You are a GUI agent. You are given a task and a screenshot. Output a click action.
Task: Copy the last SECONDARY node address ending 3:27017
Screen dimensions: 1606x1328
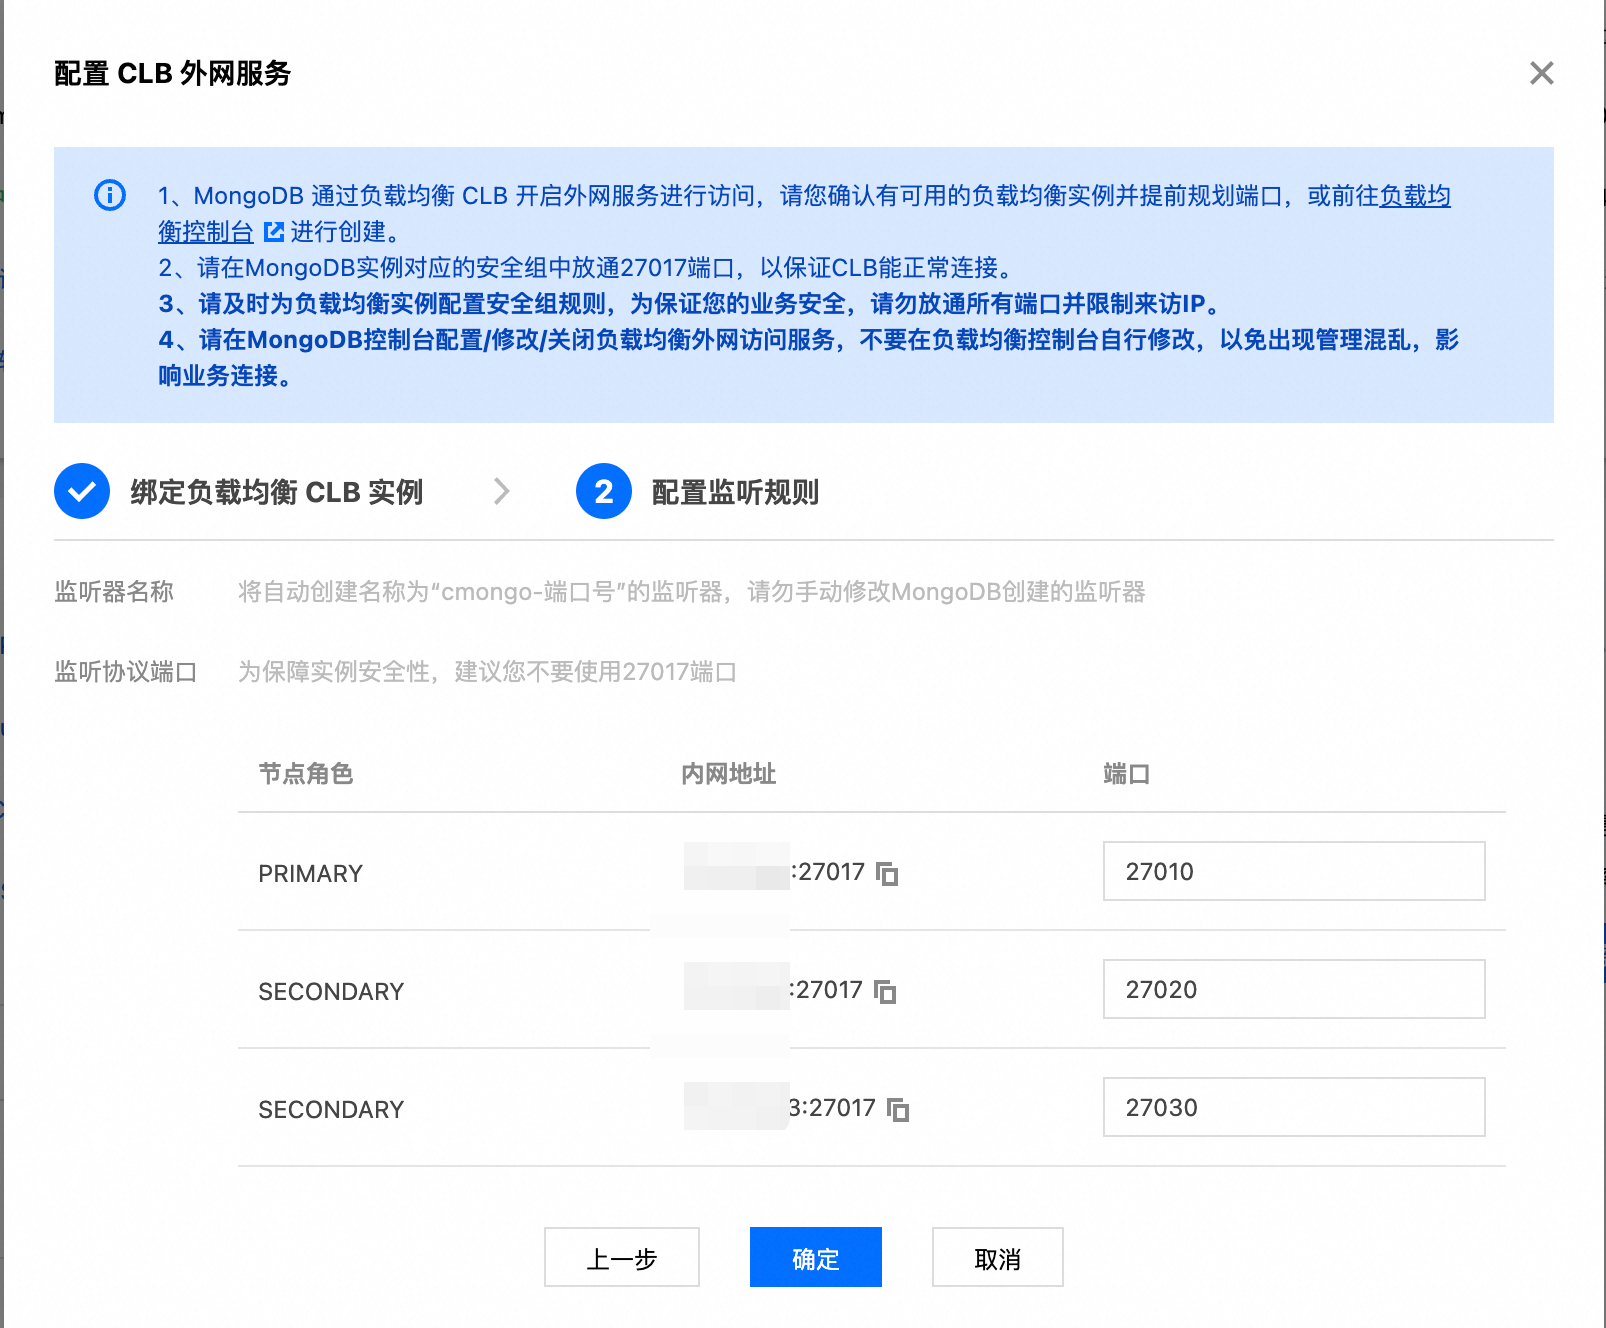898,1110
